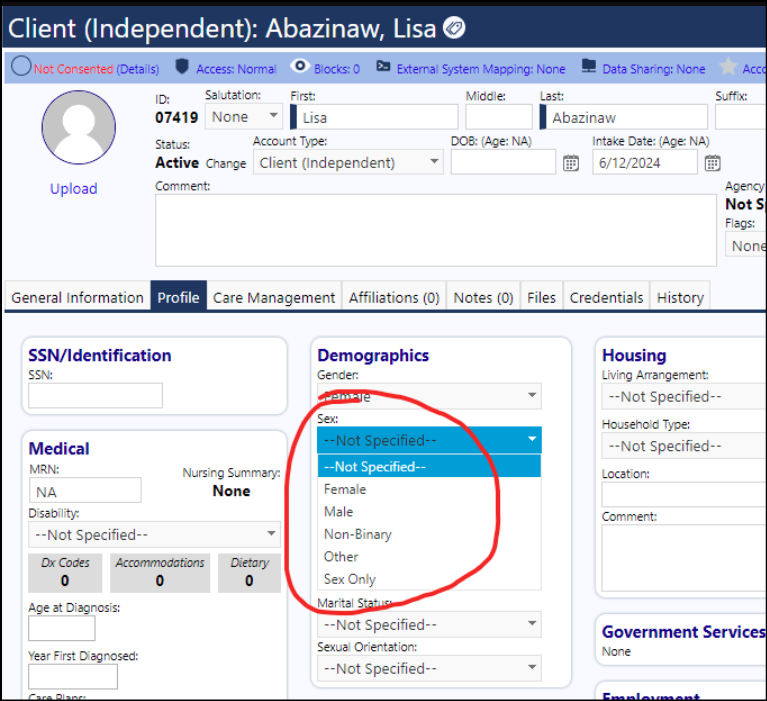This screenshot has width=767, height=701.
Task: Open the Living Arrangement dropdown
Action: (684, 396)
